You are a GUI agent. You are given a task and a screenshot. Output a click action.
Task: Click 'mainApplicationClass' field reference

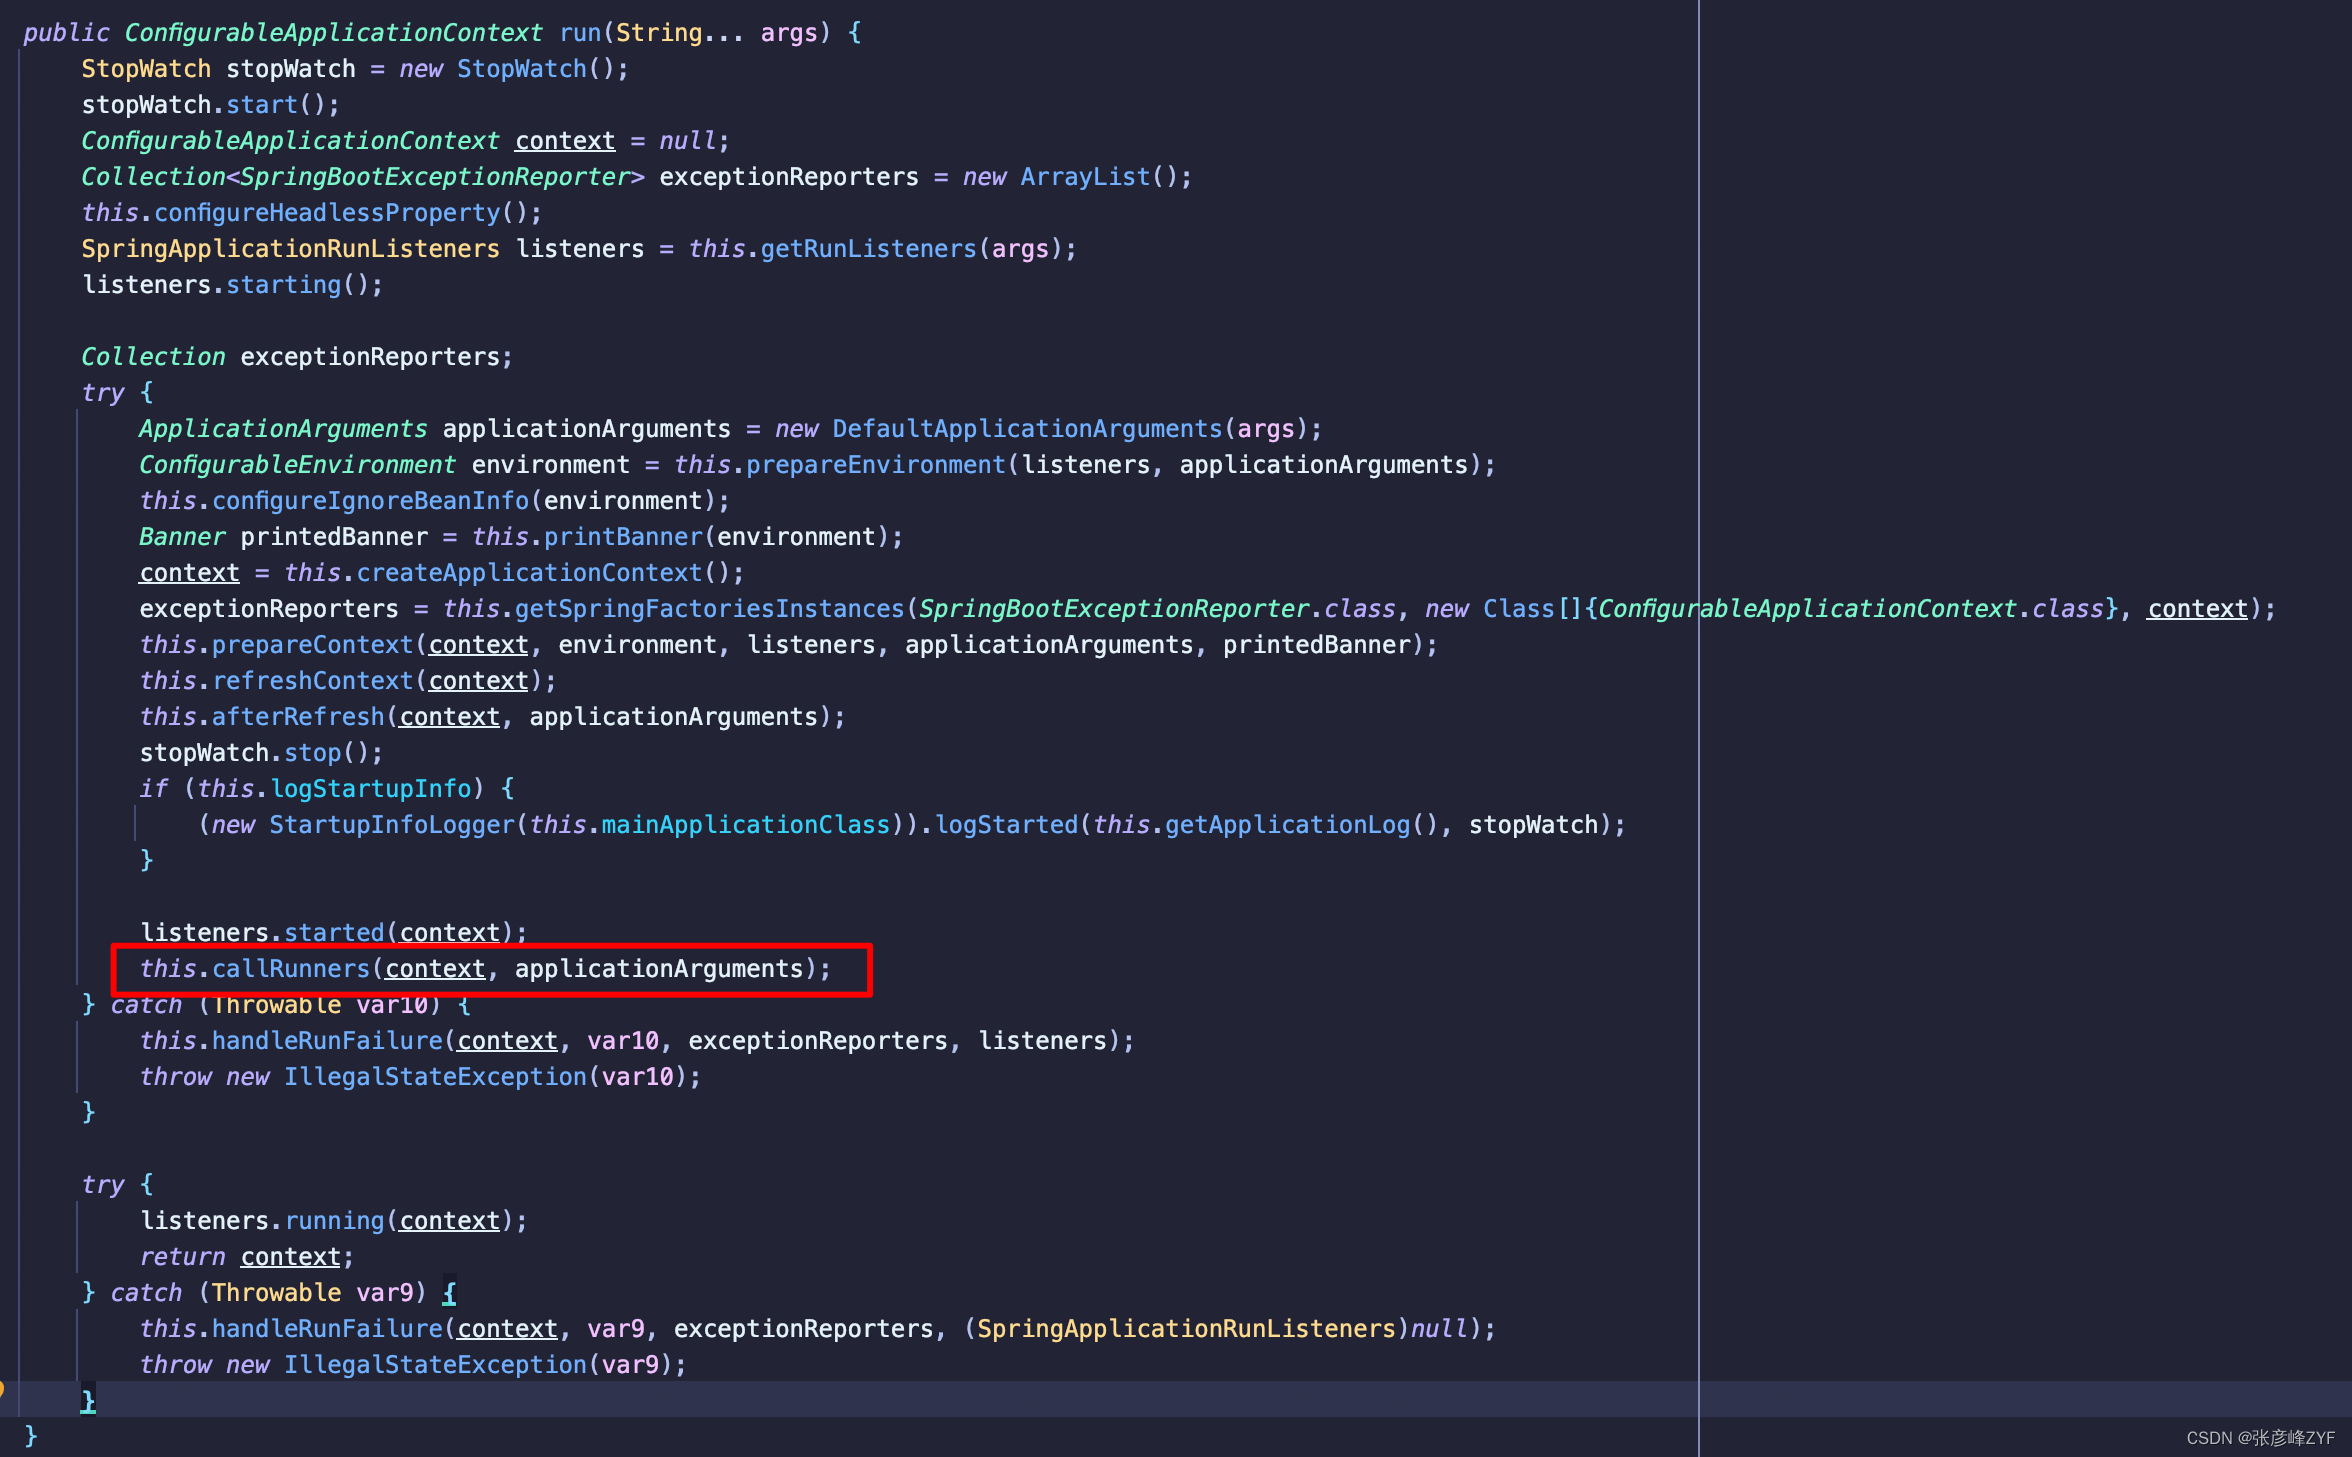[x=745, y=825]
